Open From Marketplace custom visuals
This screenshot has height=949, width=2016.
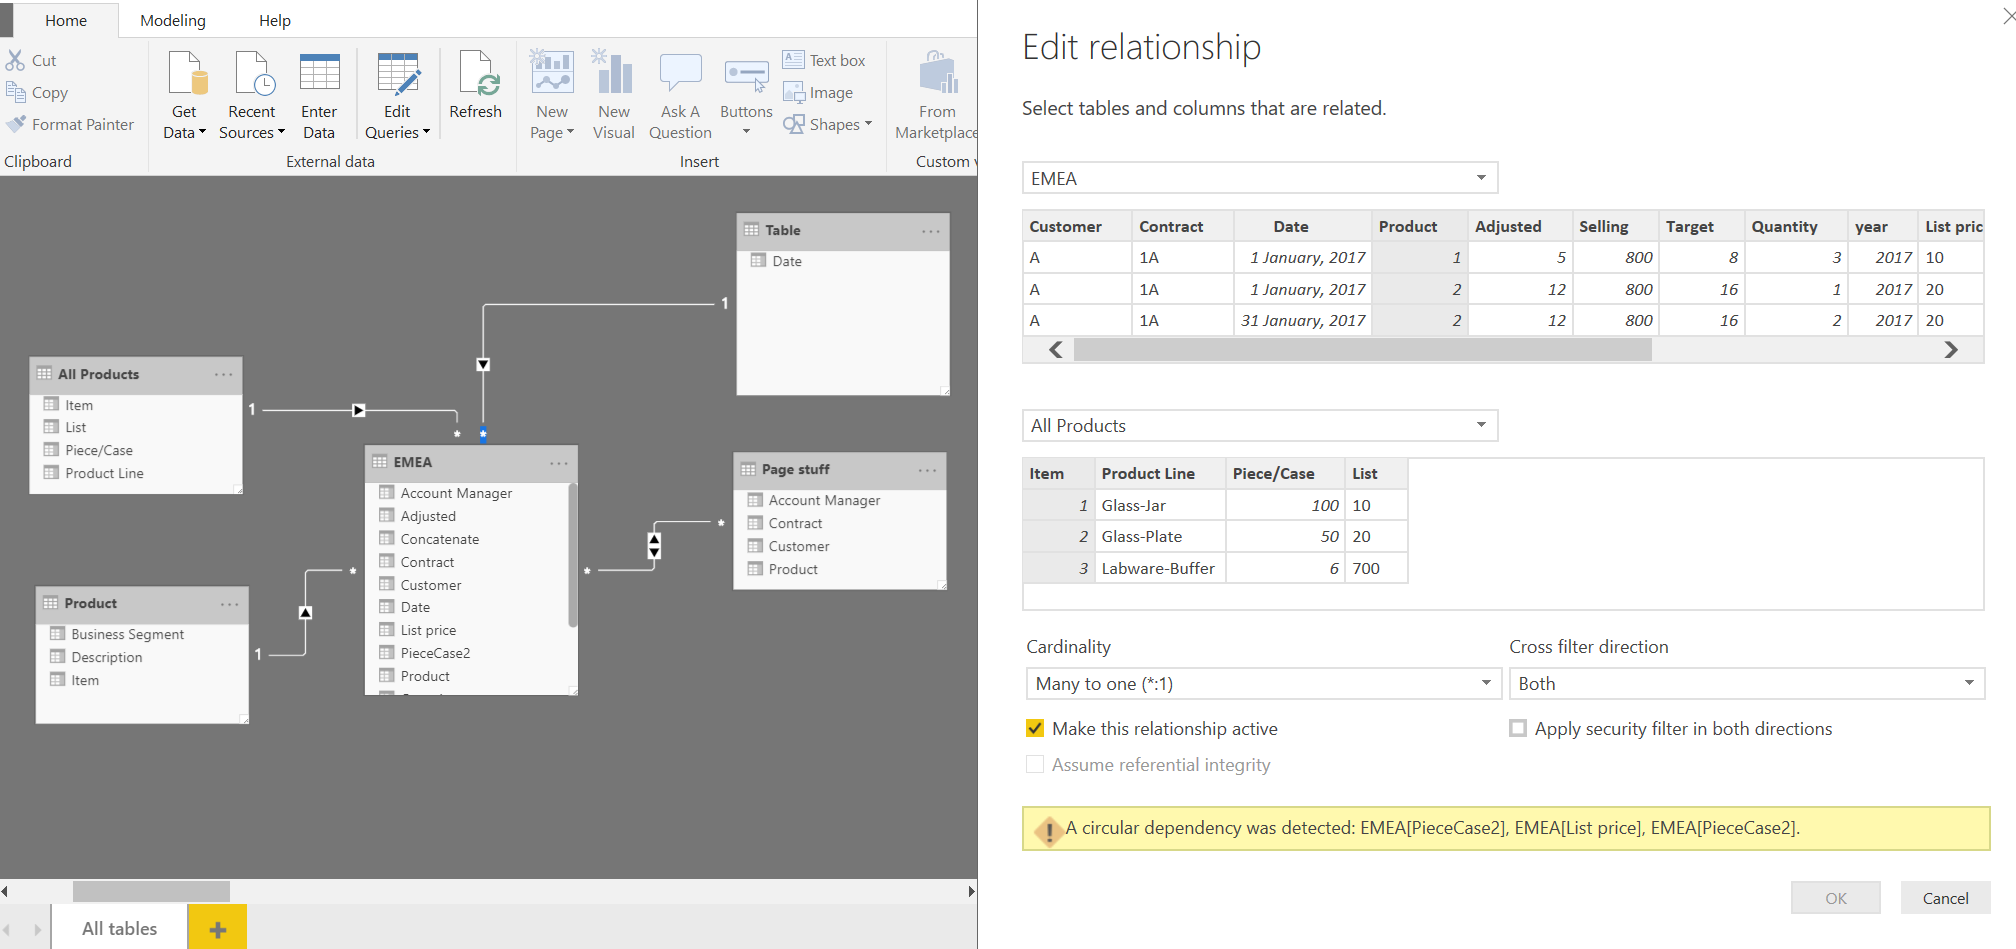point(938,96)
